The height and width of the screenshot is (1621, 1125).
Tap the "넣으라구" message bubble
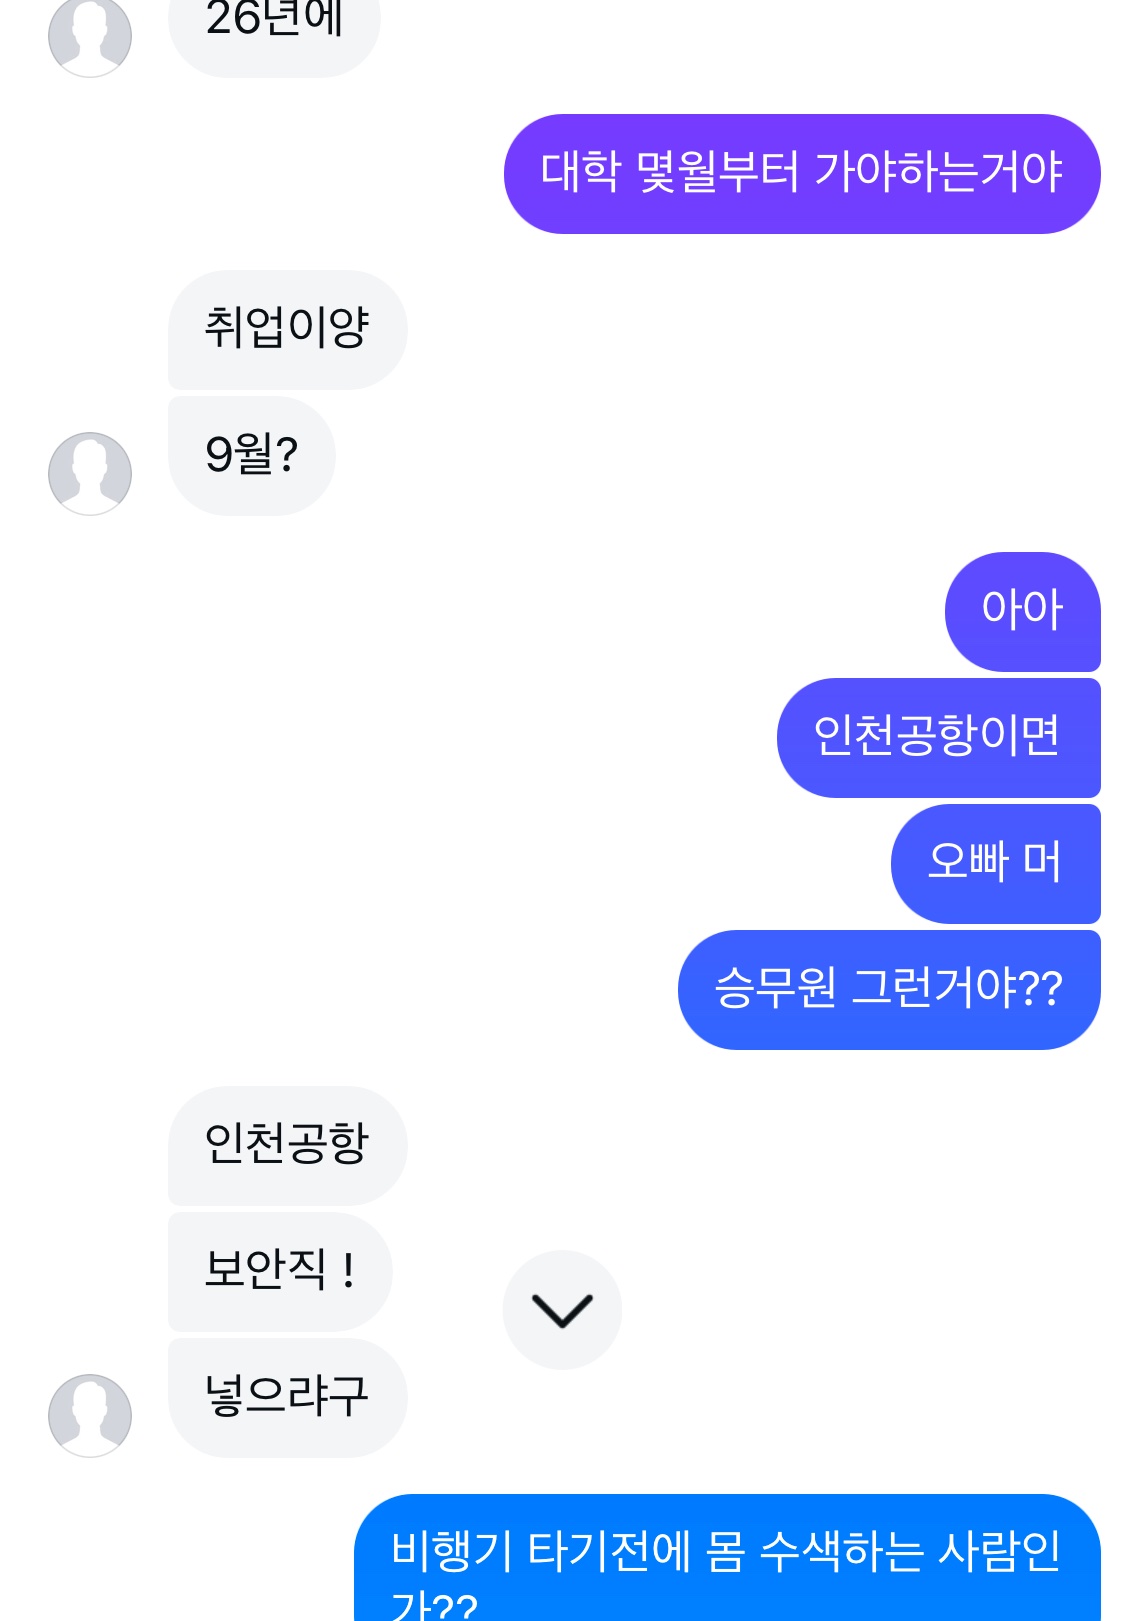(287, 1396)
